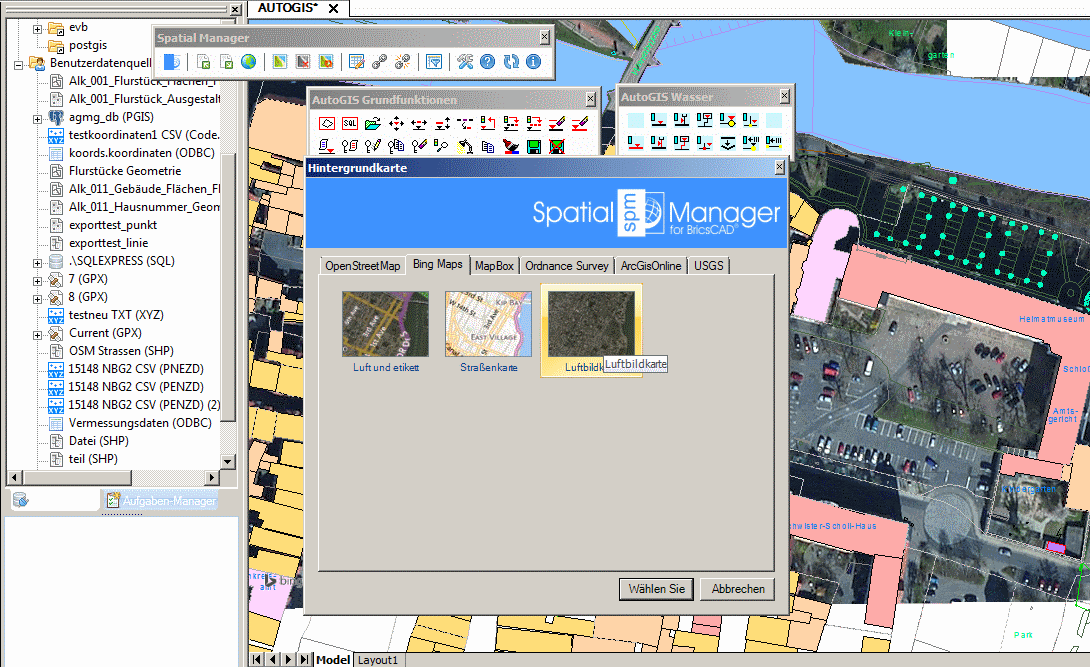The width and height of the screenshot is (1090, 667).
Task: Click the blue info icon
Action: pos(534,62)
